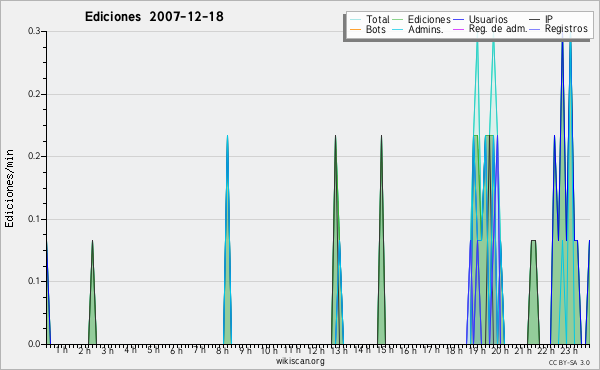The image size is (600, 370).
Task: Click the 14 h axis label
Action: (x=362, y=349)
